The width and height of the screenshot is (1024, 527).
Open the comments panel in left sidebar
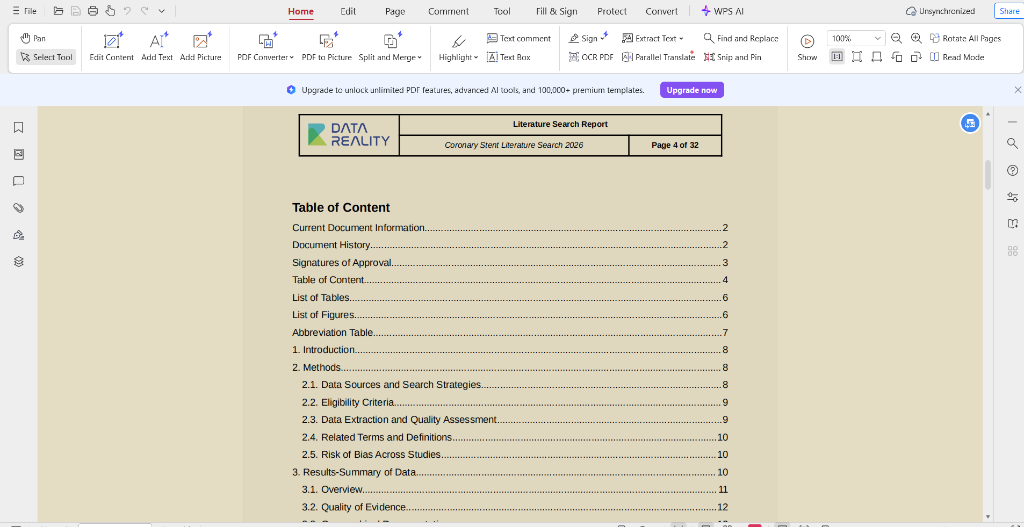[x=19, y=181]
